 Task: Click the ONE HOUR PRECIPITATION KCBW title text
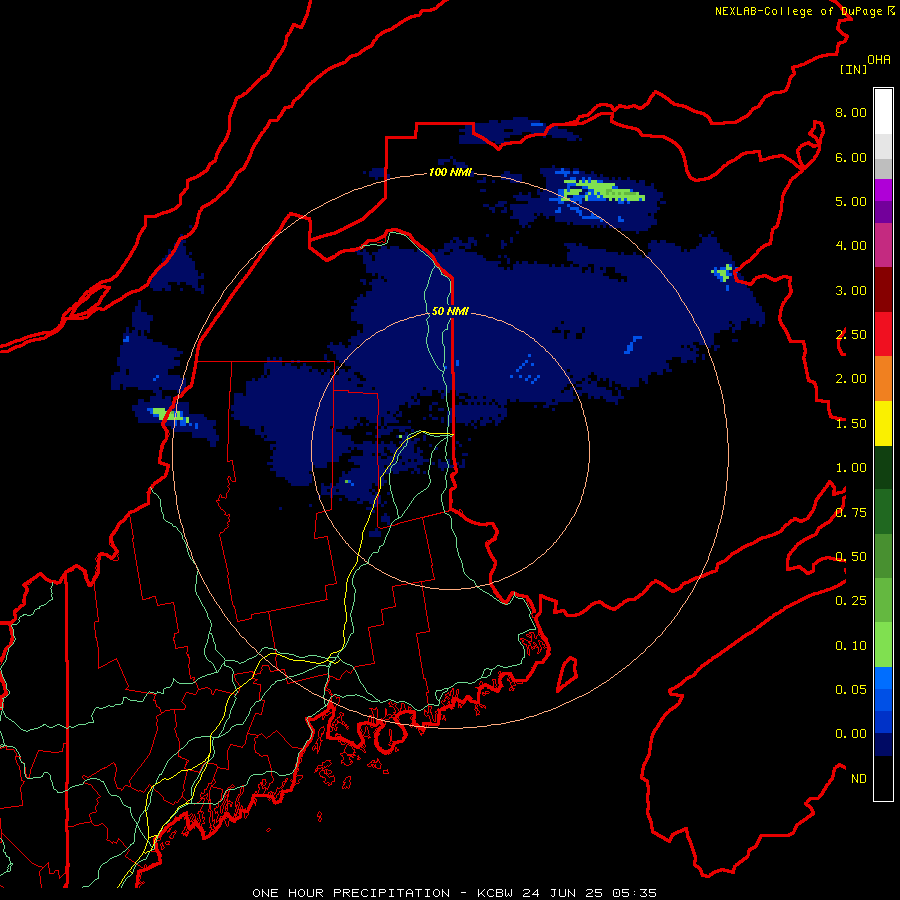[x=454, y=893]
